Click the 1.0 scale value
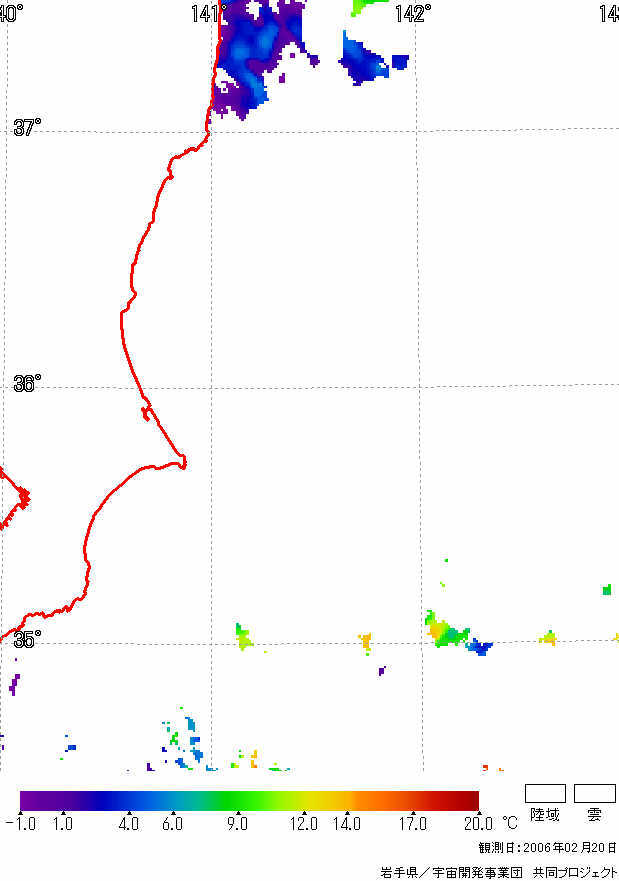The height and width of the screenshot is (881, 619). pyautogui.click(x=63, y=824)
